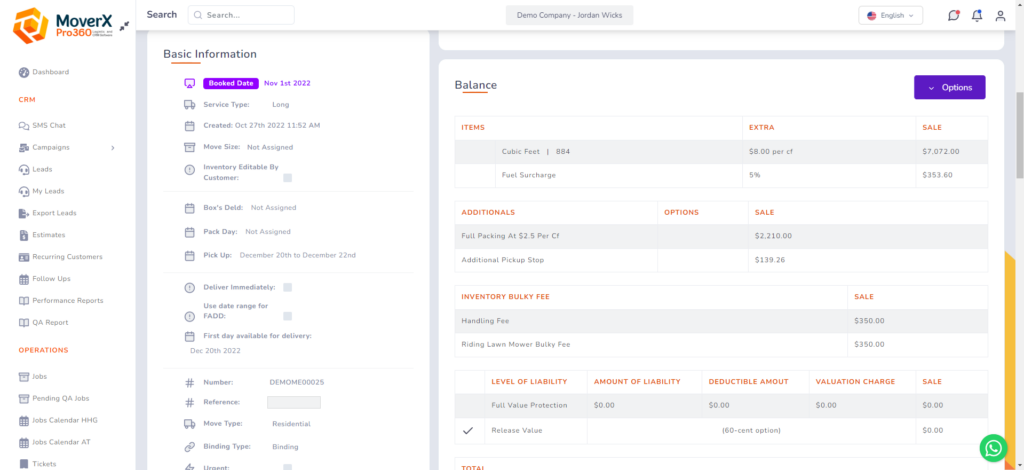Image resolution: width=1024 pixels, height=470 pixels.
Task: Click the Follow Ups calendar icon
Action: pyautogui.click(x=24, y=279)
